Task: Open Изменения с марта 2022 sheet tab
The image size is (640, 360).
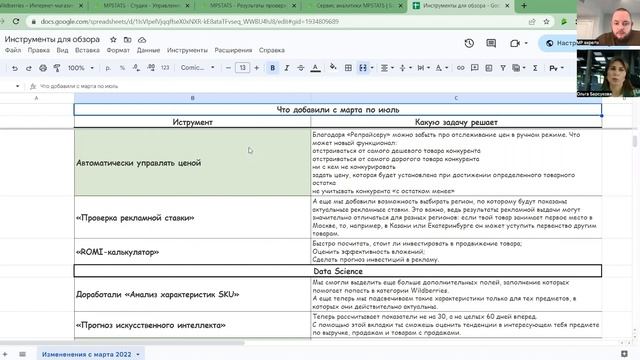Action: click(90, 354)
